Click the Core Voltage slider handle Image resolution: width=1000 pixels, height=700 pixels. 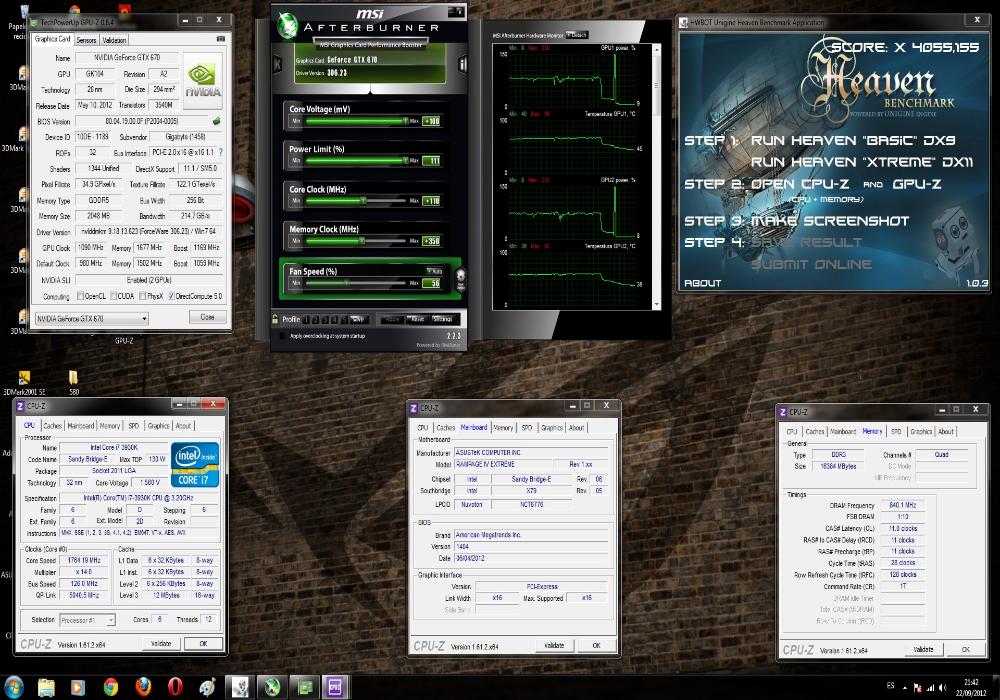404,120
